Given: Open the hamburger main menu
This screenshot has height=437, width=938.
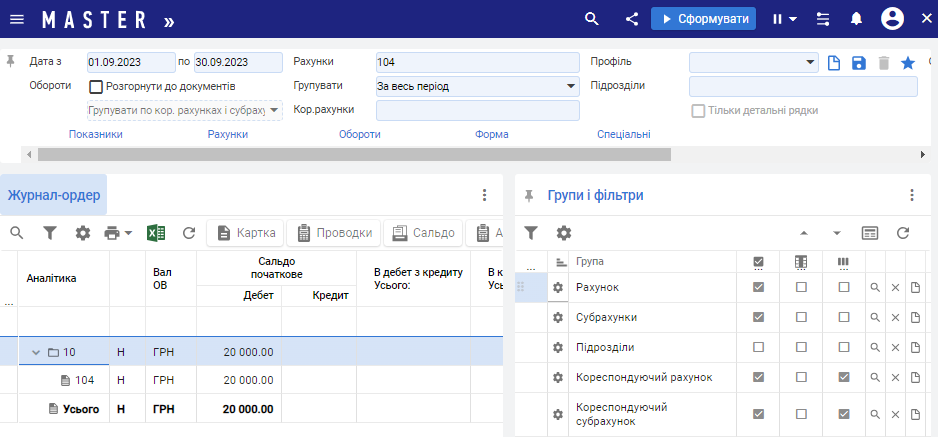Looking at the screenshot, I should click(17, 19).
